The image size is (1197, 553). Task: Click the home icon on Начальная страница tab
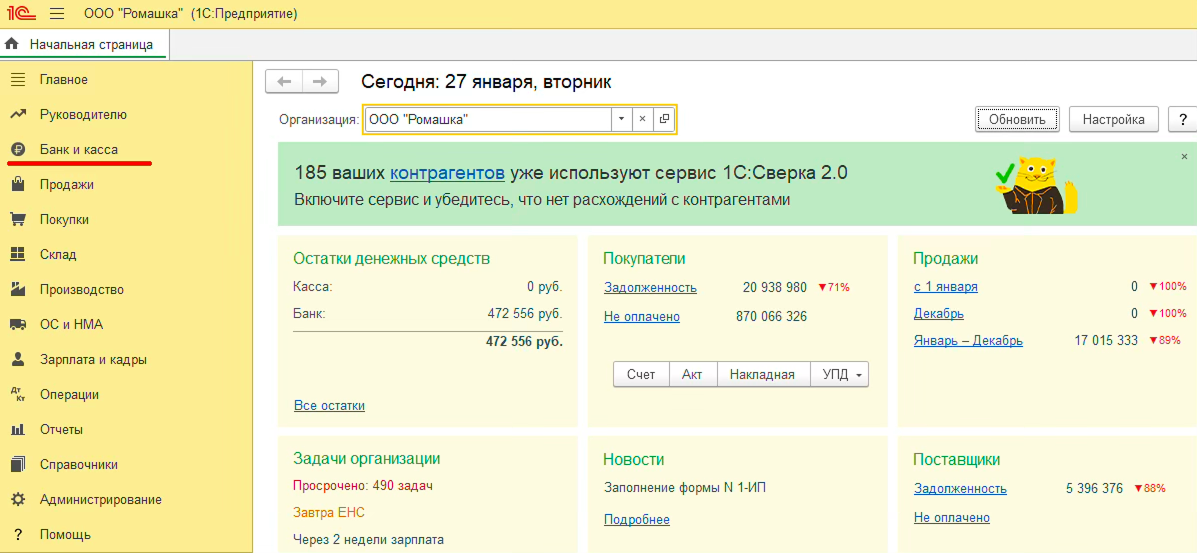click(x=11, y=45)
